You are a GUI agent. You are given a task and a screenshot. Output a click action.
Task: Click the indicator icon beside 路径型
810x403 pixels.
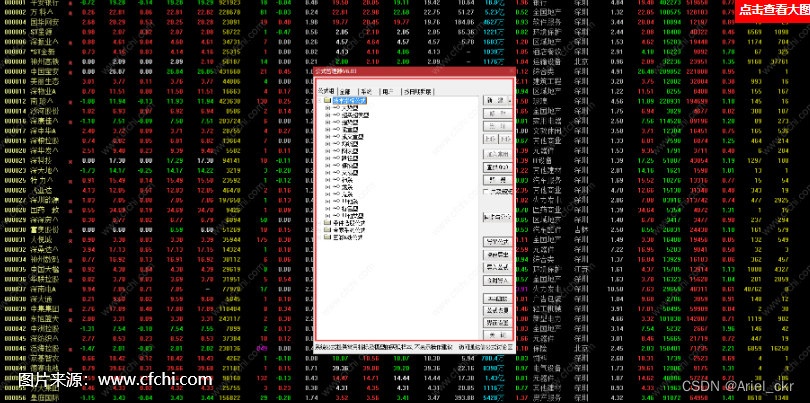336,158
